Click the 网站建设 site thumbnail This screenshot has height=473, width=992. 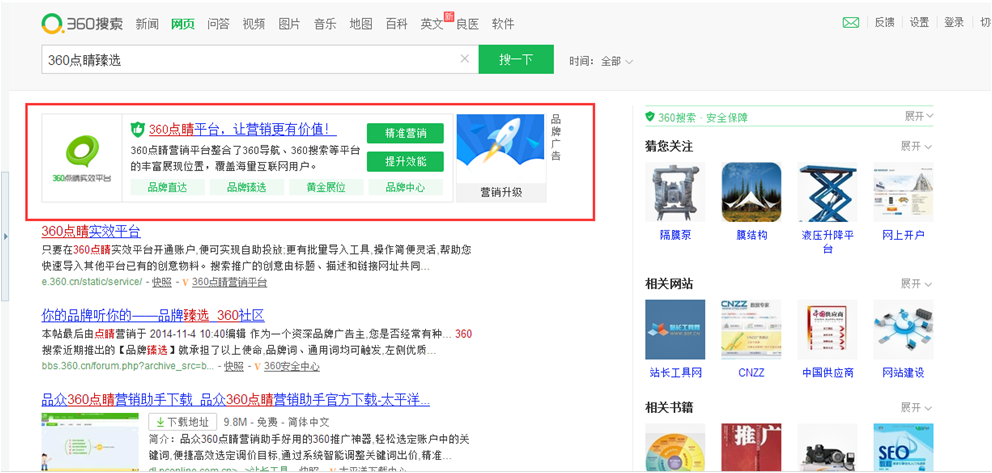pos(903,329)
